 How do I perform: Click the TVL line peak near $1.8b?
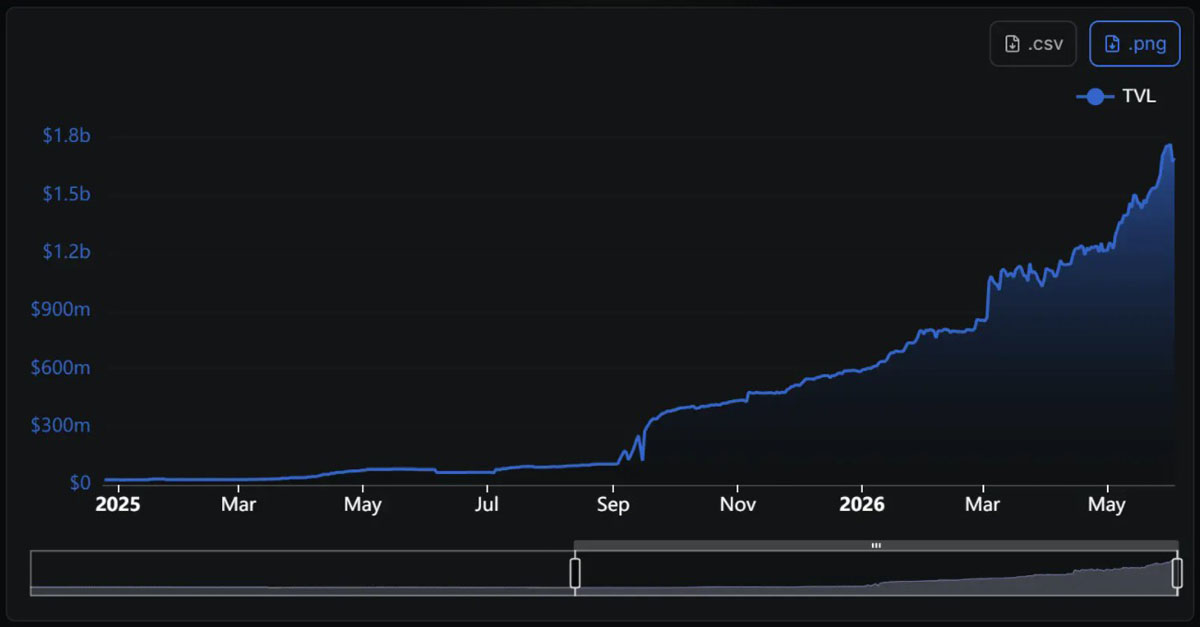coord(1167,146)
